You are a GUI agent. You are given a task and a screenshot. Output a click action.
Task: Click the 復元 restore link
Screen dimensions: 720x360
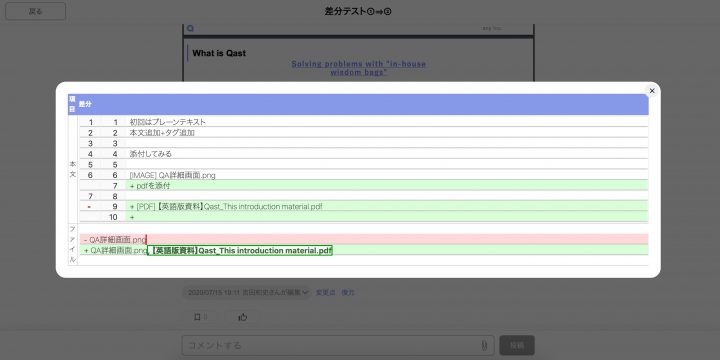tap(348, 292)
